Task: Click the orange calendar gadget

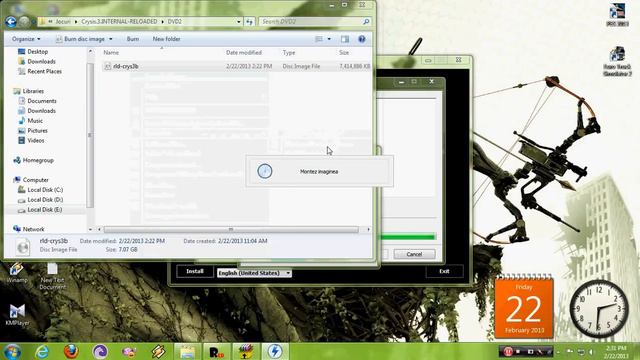Action: [524, 307]
